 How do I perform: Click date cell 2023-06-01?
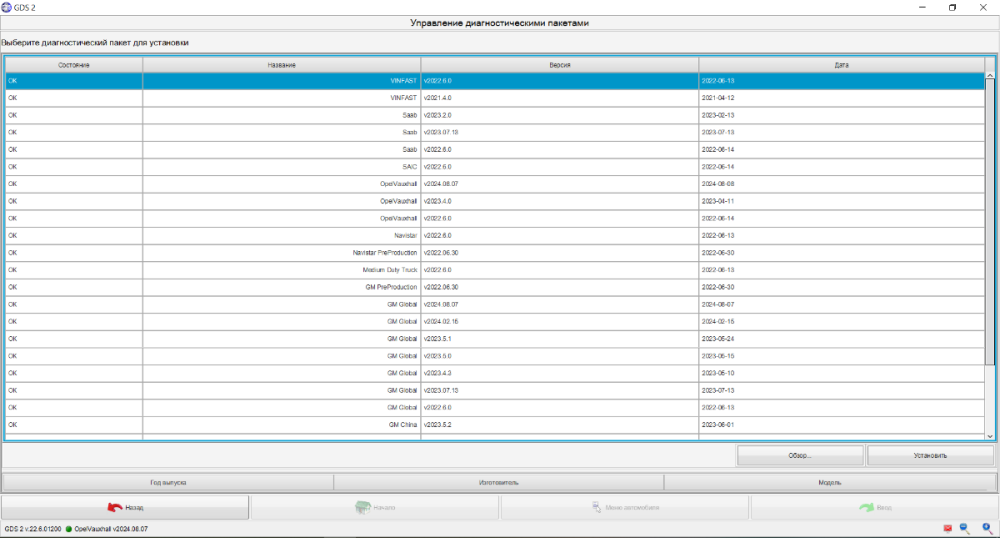842,425
